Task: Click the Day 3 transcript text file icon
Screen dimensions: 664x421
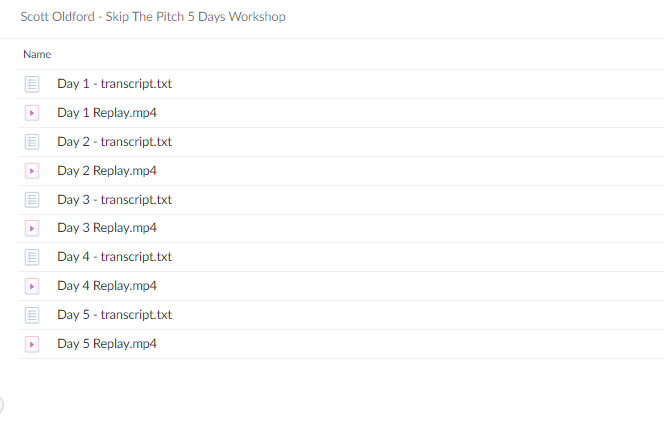Action: 32,200
